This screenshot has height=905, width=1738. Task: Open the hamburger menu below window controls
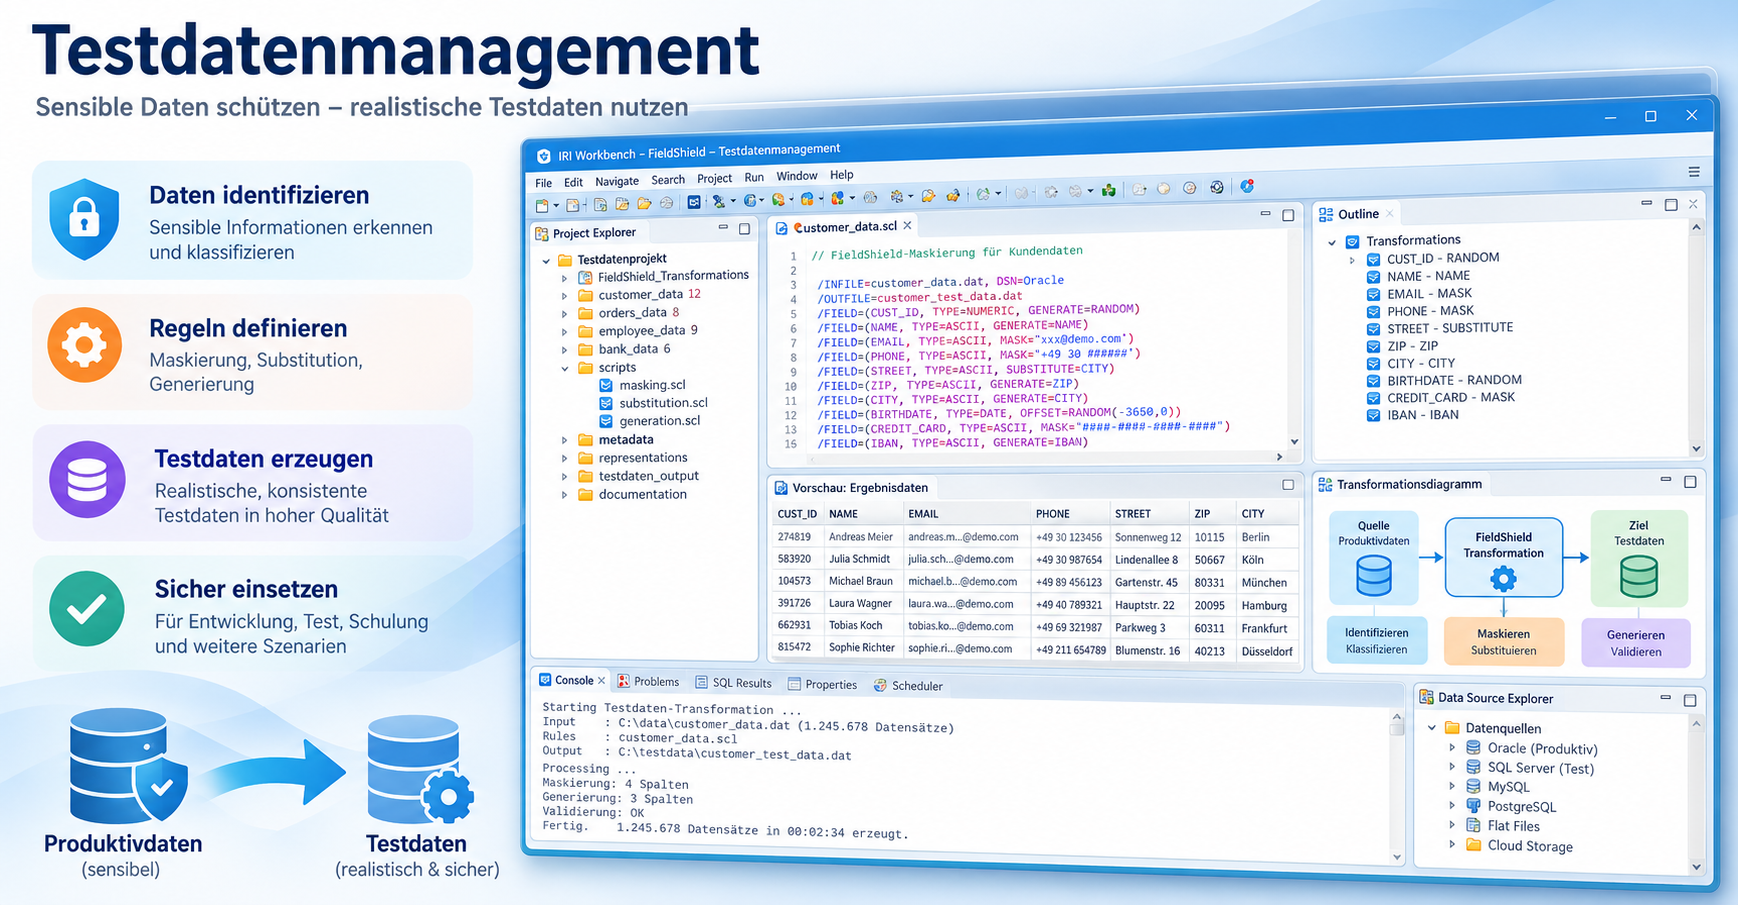pos(1694,172)
